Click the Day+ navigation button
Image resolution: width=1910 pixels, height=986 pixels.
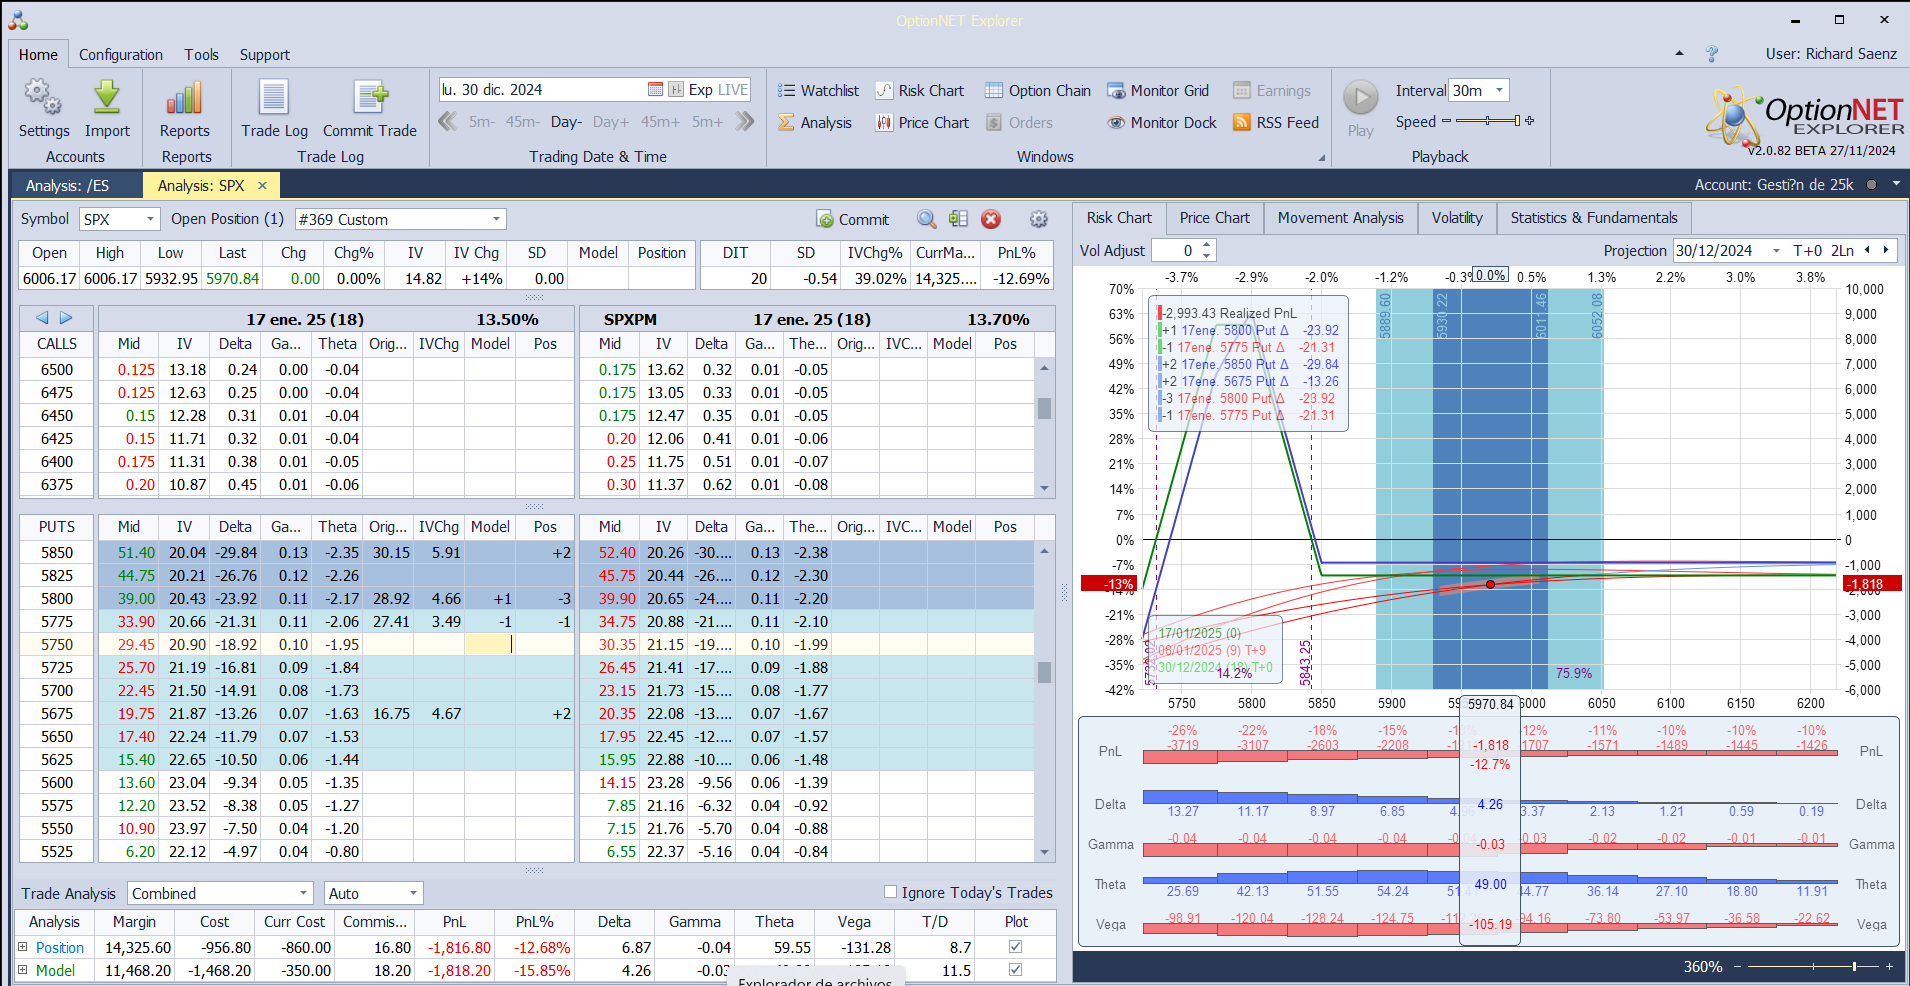pyautogui.click(x=610, y=122)
